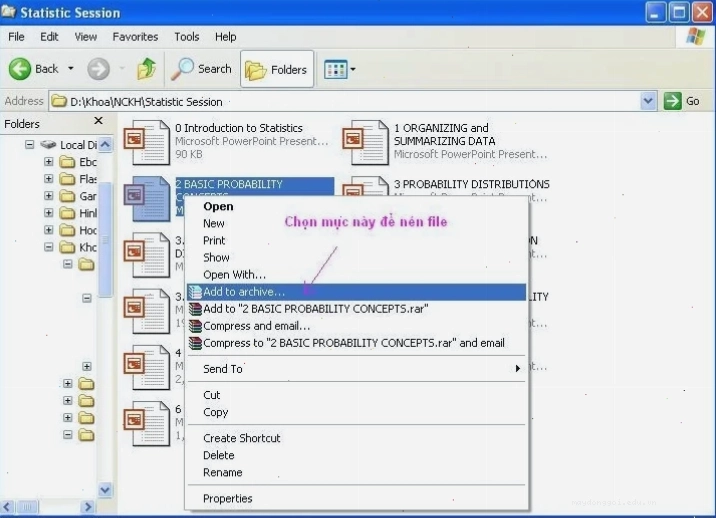Choose Open With... in context menu

click(x=356, y=275)
